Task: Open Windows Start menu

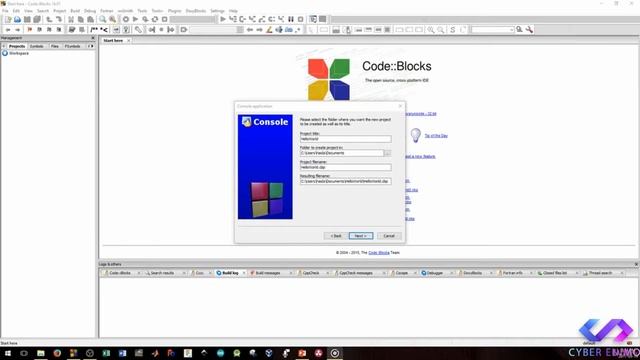Action: (x=7, y=353)
